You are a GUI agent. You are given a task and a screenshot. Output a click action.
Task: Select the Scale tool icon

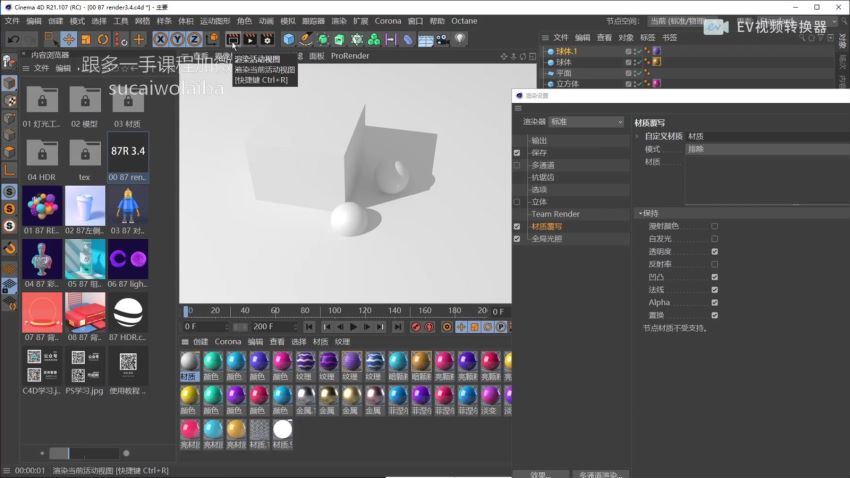[86, 40]
